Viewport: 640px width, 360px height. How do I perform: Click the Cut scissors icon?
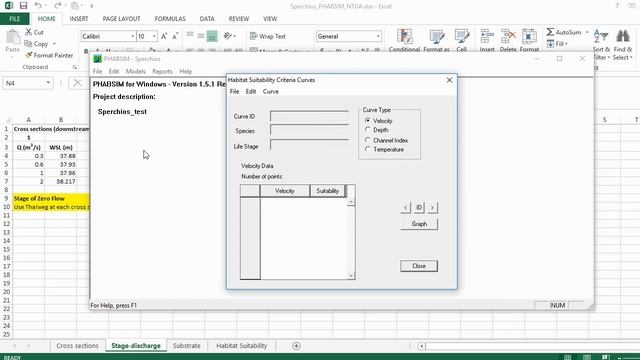click(x=29, y=32)
